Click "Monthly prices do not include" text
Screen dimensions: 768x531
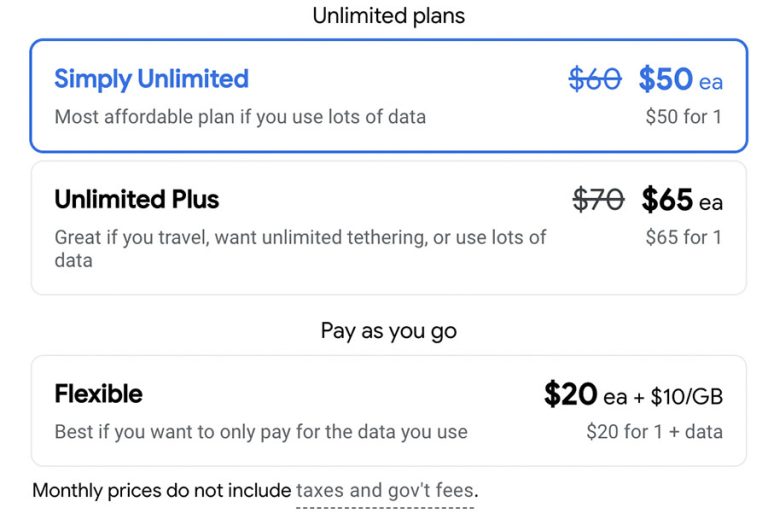(162, 491)
